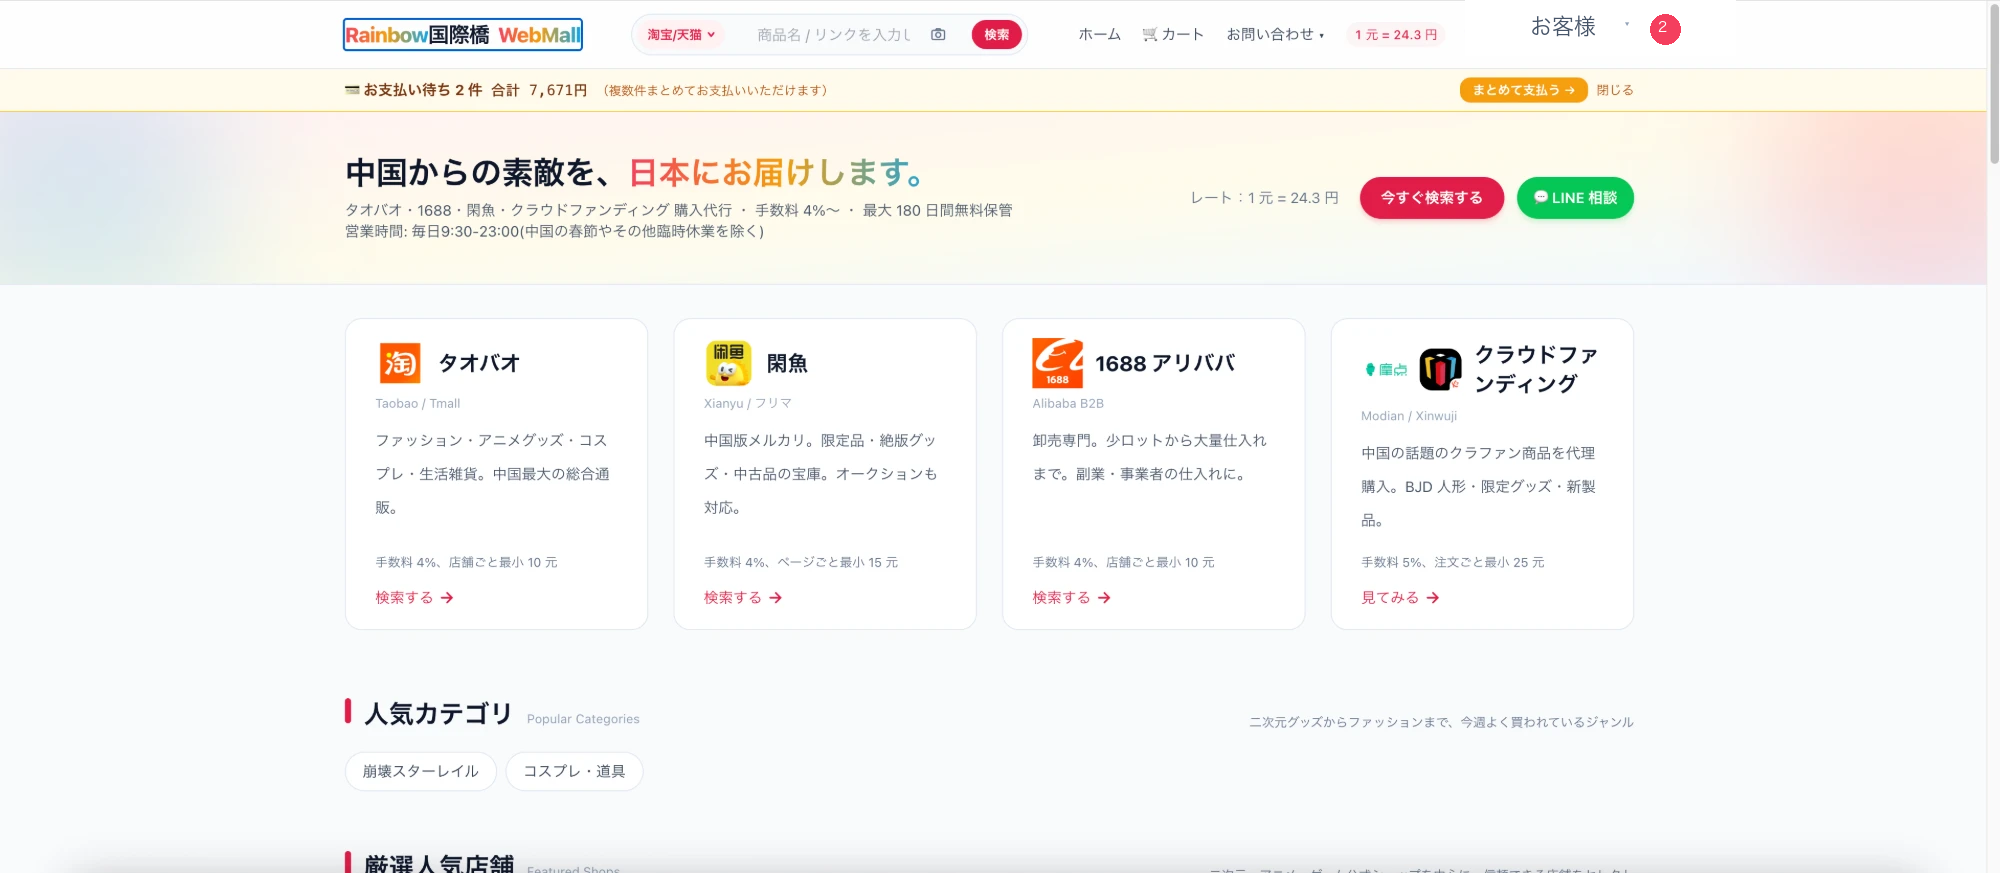Viewport: 2000px width, 873px height.
Task: Click the red 検索 button
Action: pyautogui.click(x=996, y=35)
